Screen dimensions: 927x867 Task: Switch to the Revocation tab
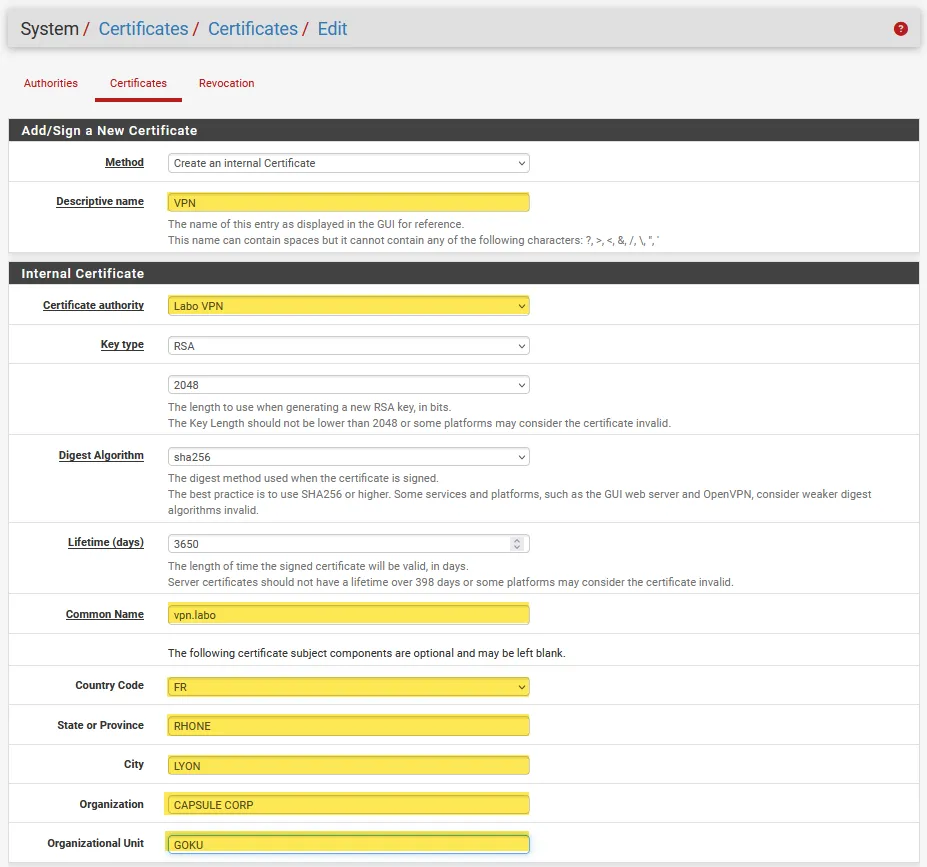[x=226, y=83]
